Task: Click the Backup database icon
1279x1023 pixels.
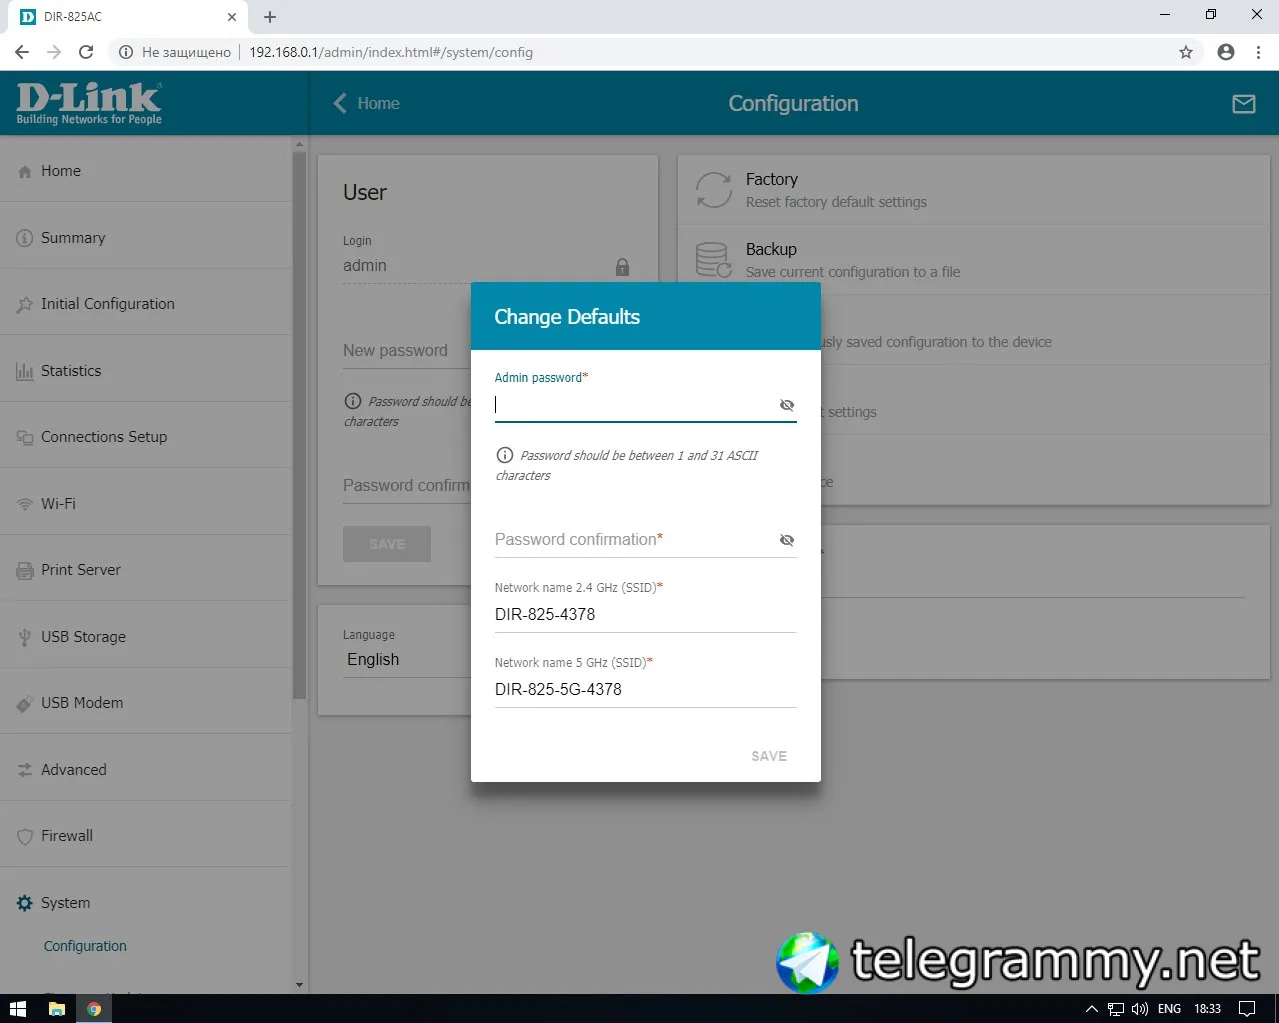Action: [713, 260]
